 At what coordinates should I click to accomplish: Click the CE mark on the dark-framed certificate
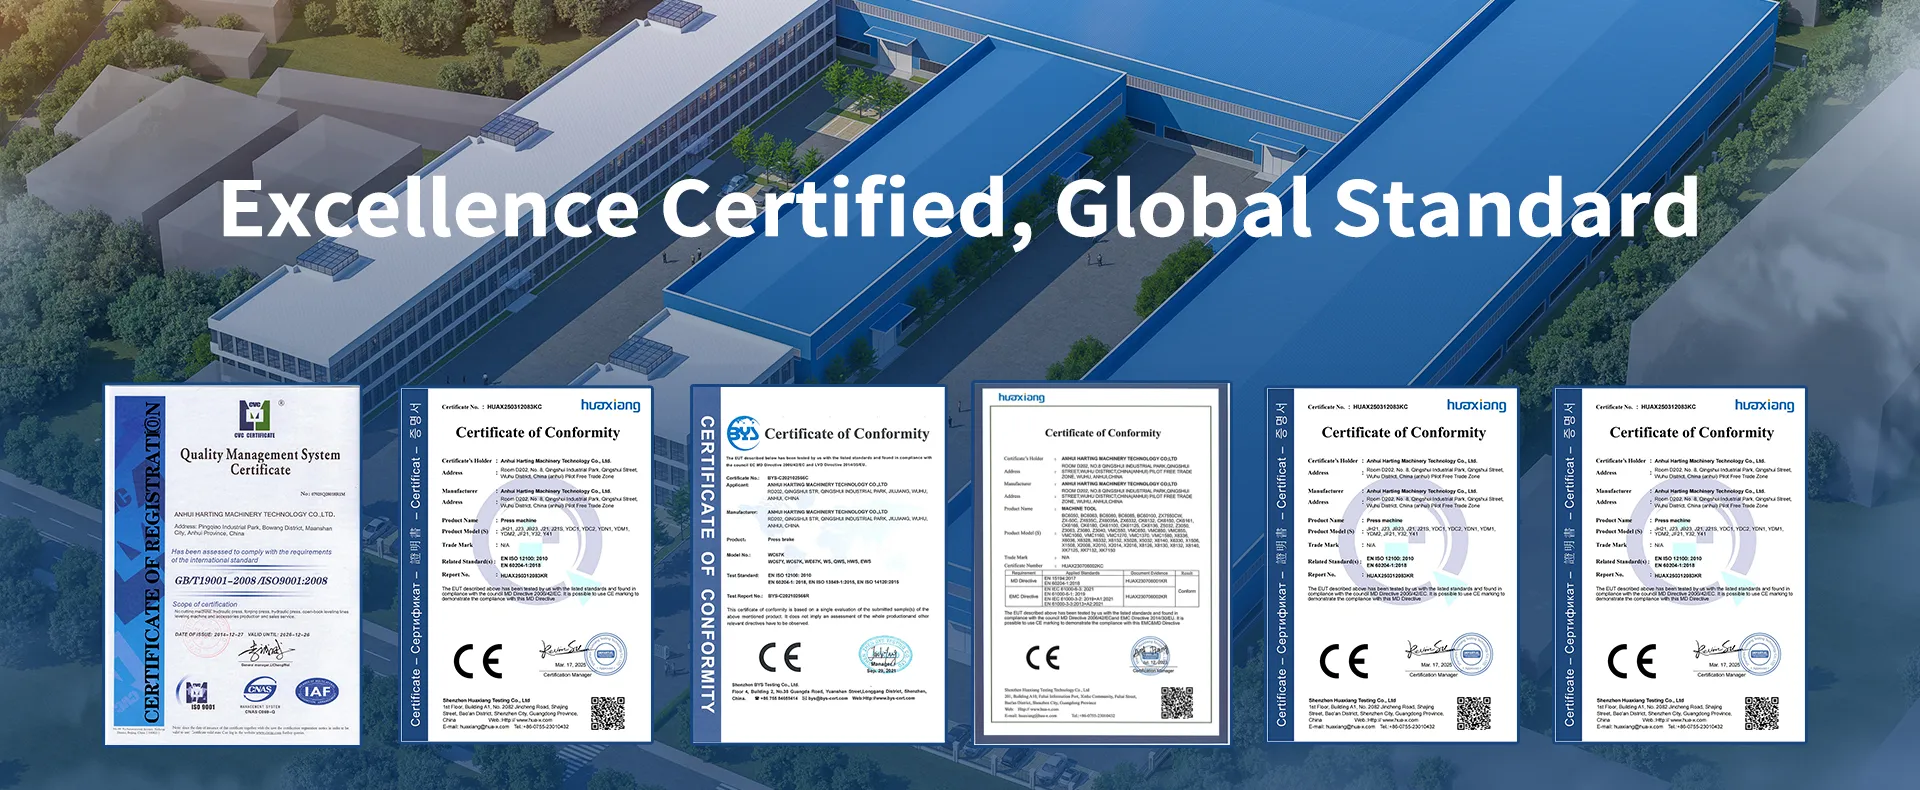[1043, 657]
